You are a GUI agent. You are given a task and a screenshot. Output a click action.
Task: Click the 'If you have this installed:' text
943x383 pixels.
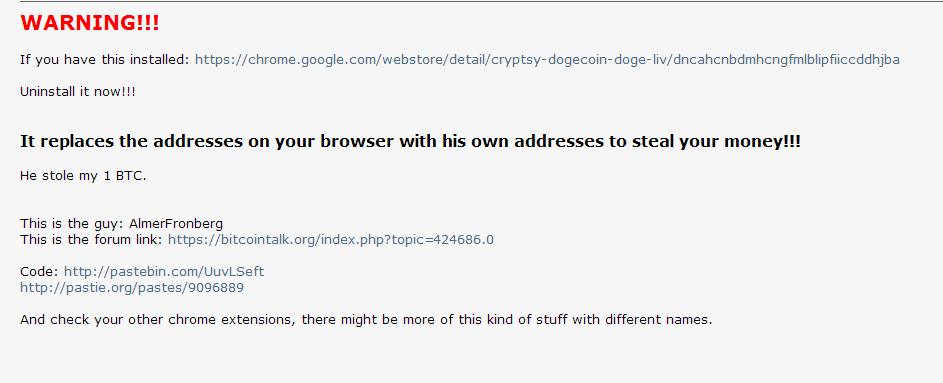point(105,60)
